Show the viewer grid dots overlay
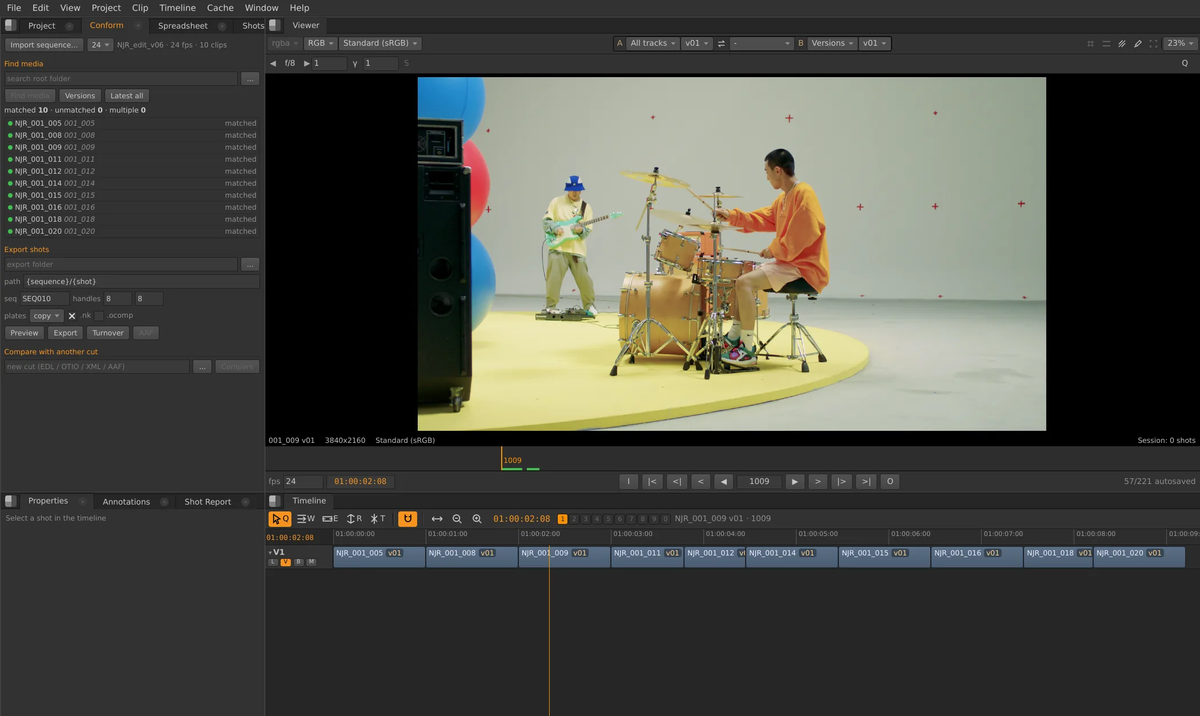The height and width of the screenshot is (716, 1200). pyautogui.click(x=1090, y=44)
